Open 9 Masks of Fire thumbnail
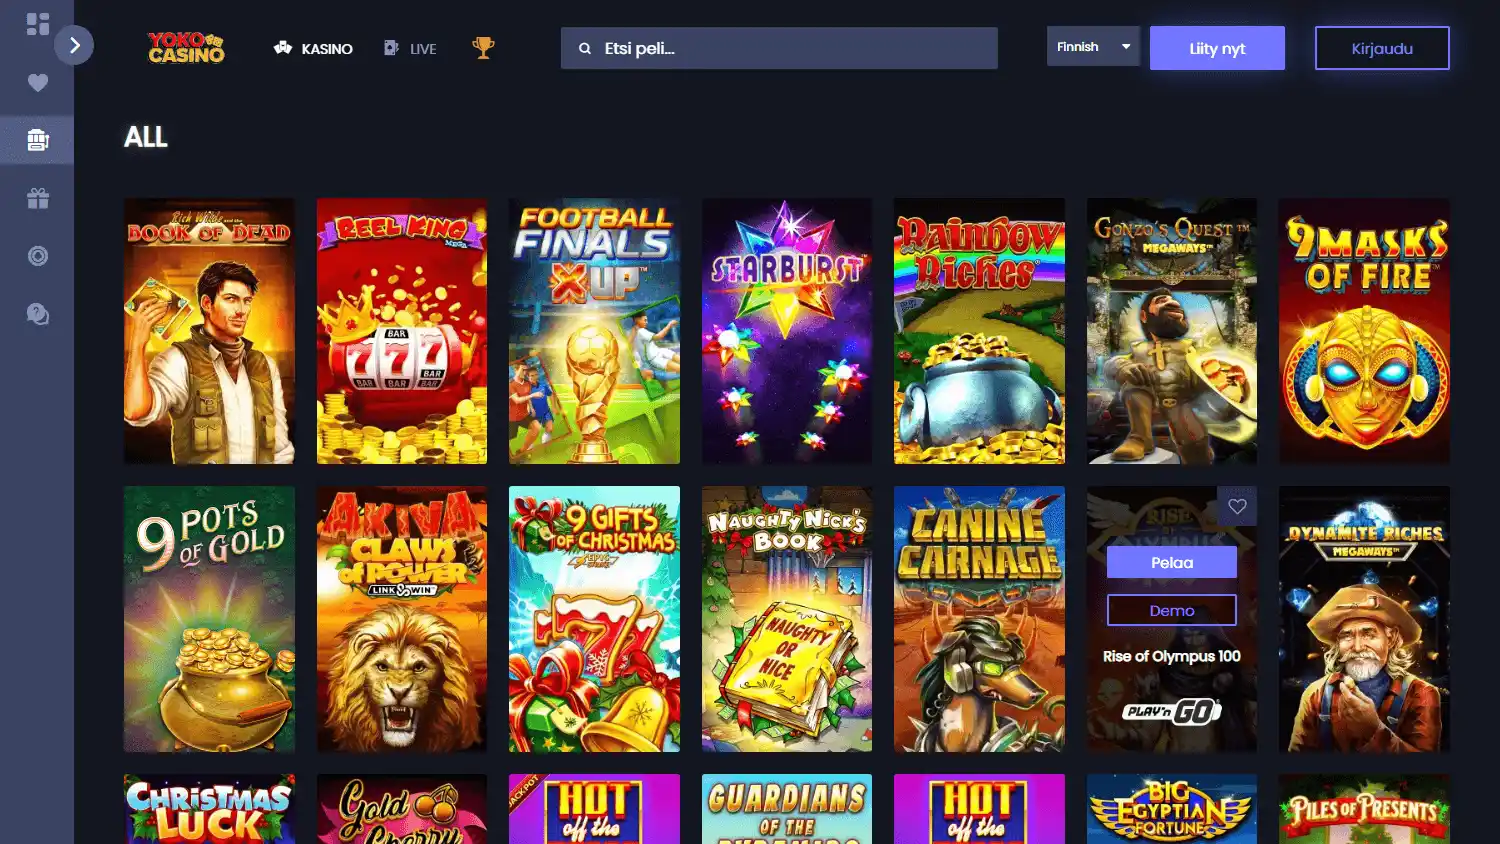 (1364, 331)
